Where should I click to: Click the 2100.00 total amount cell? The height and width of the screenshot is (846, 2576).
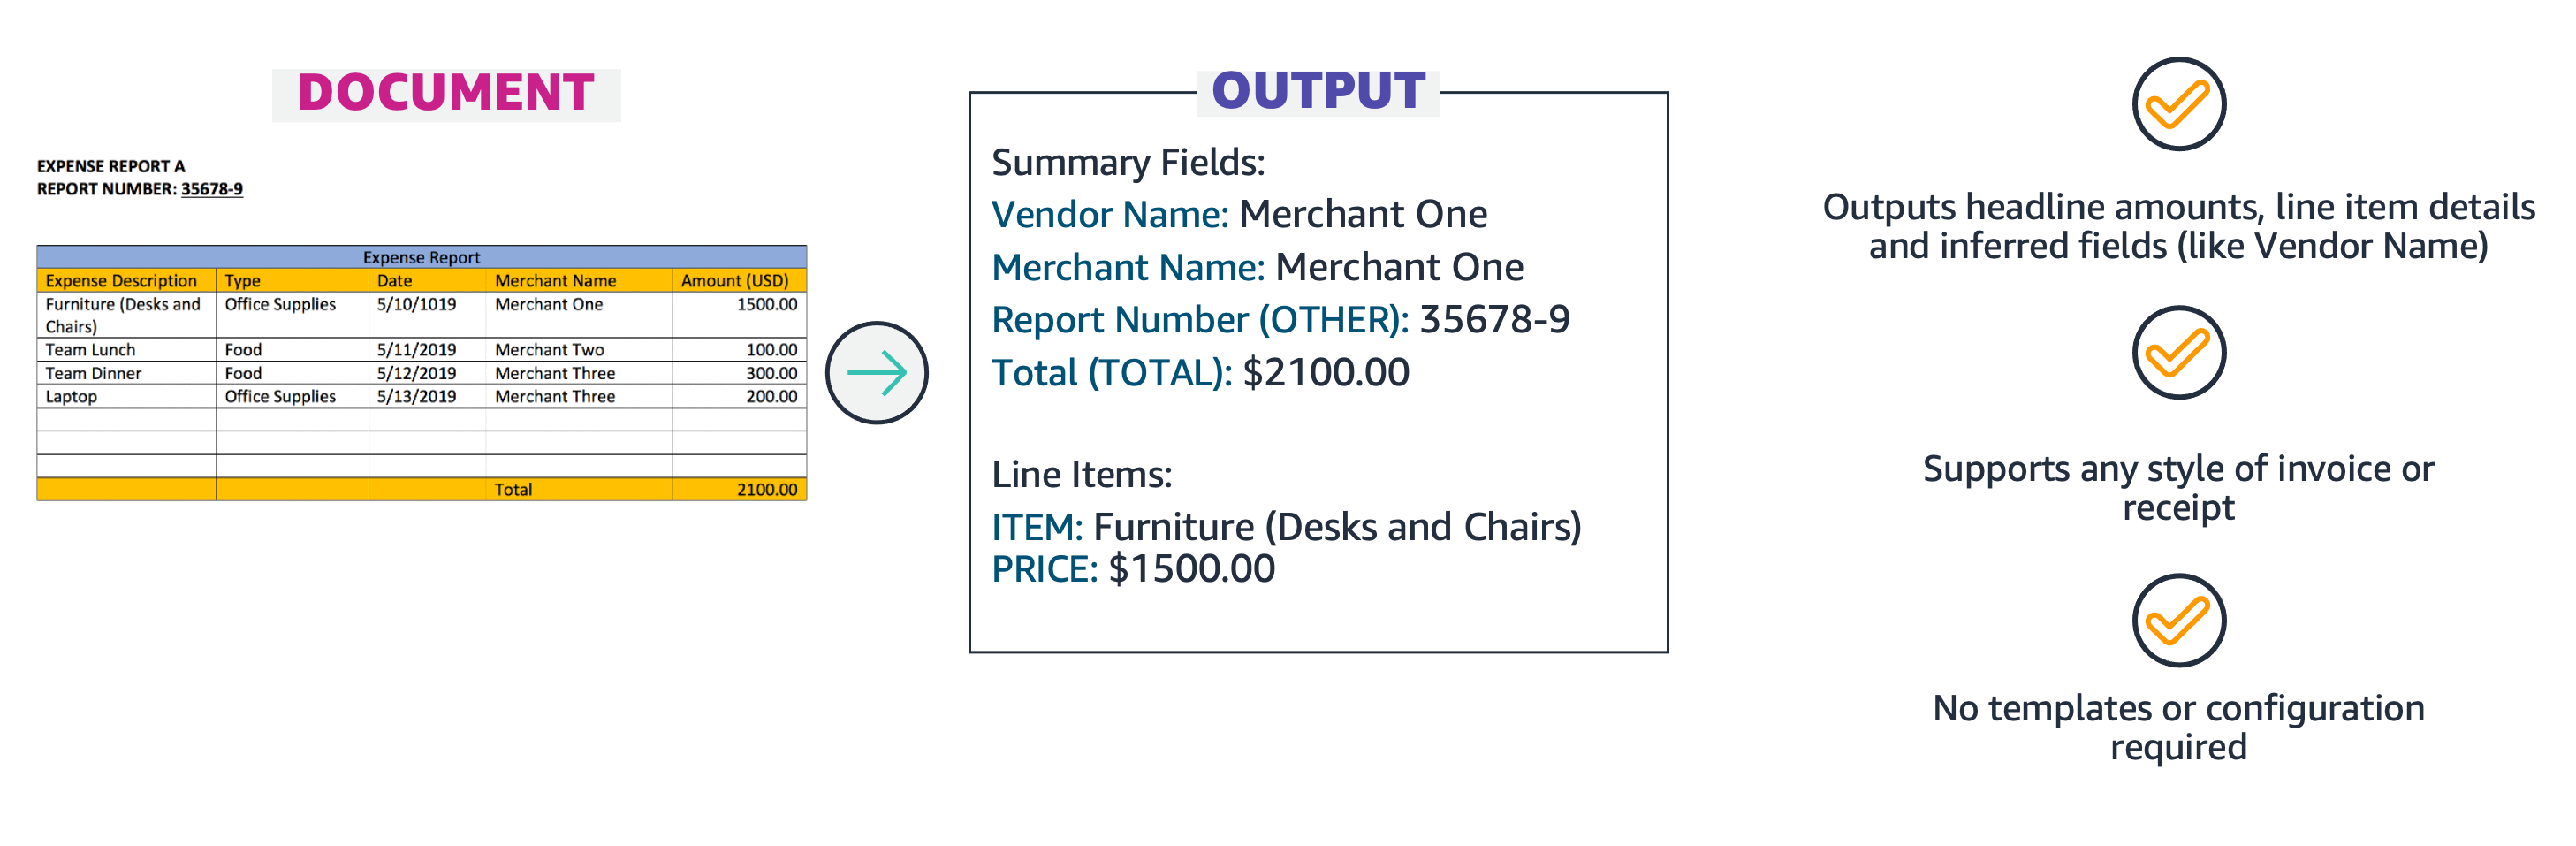point(739,490)
